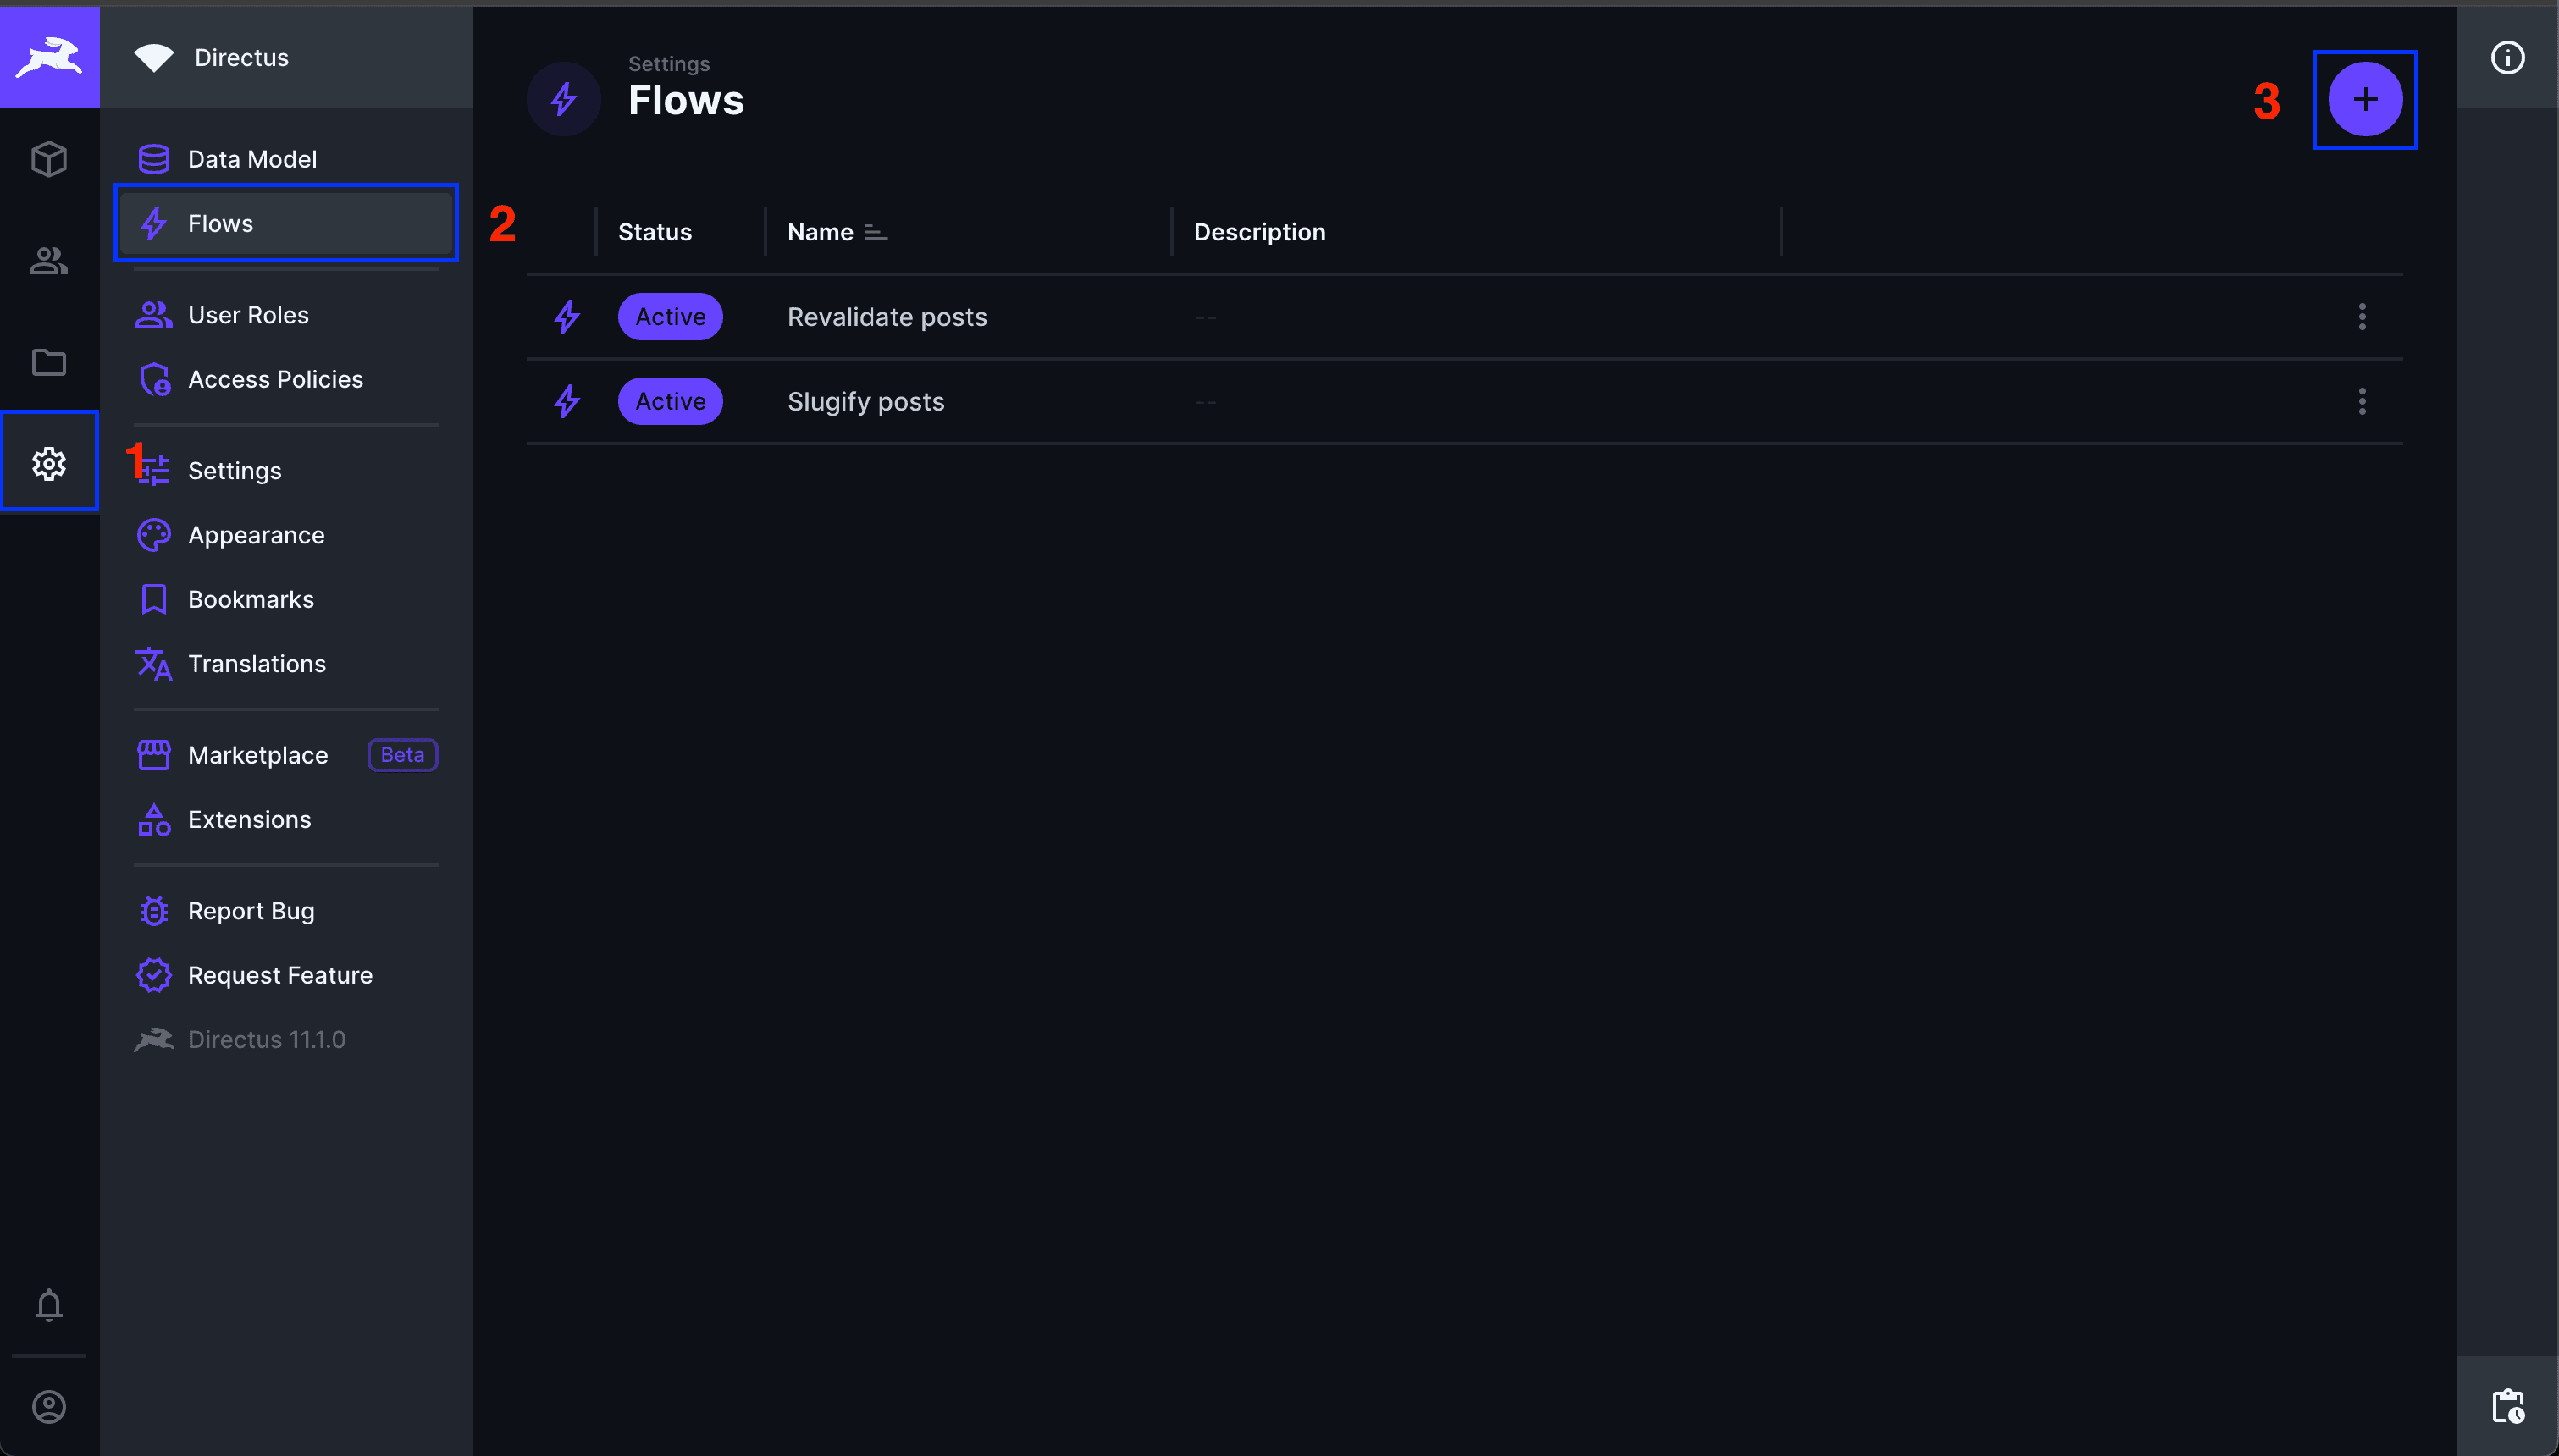Click the Appearance palette icon

155,534
